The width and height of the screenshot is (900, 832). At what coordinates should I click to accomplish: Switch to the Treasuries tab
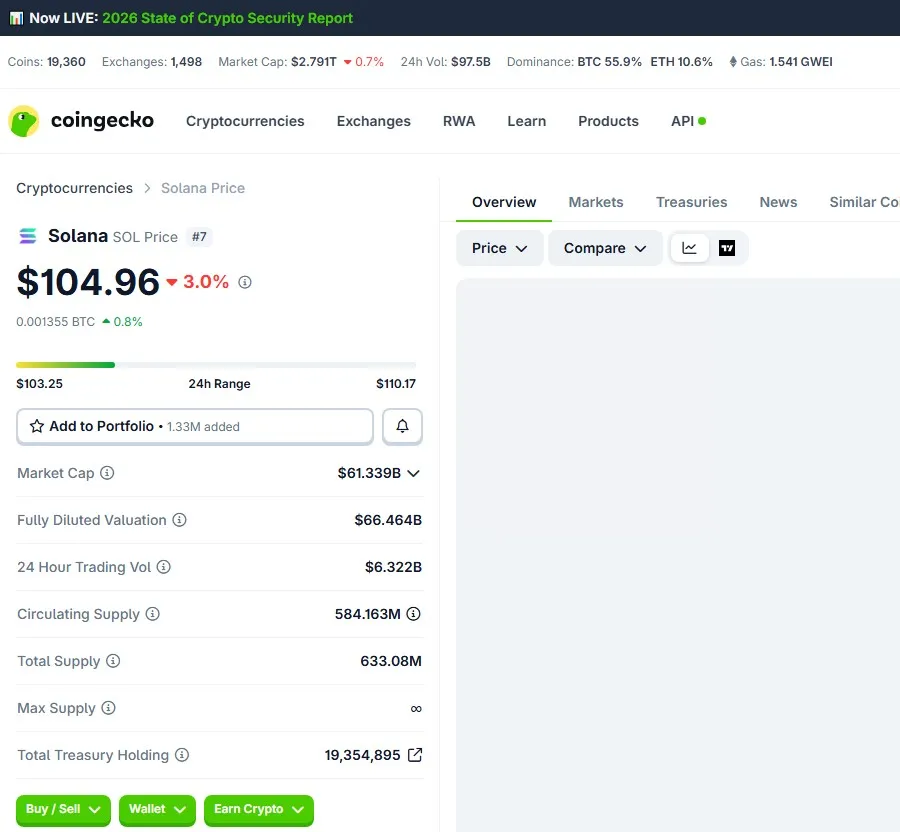point(692,202)
